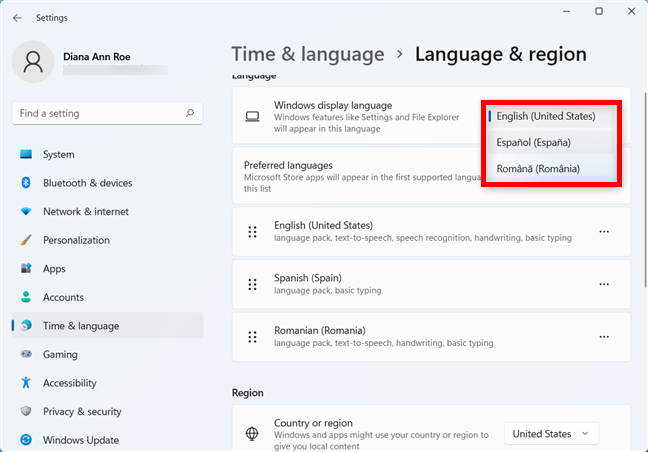648x452 pixels.
Task: Pick Română (România) as display language
Action: (x=538, y=169)
